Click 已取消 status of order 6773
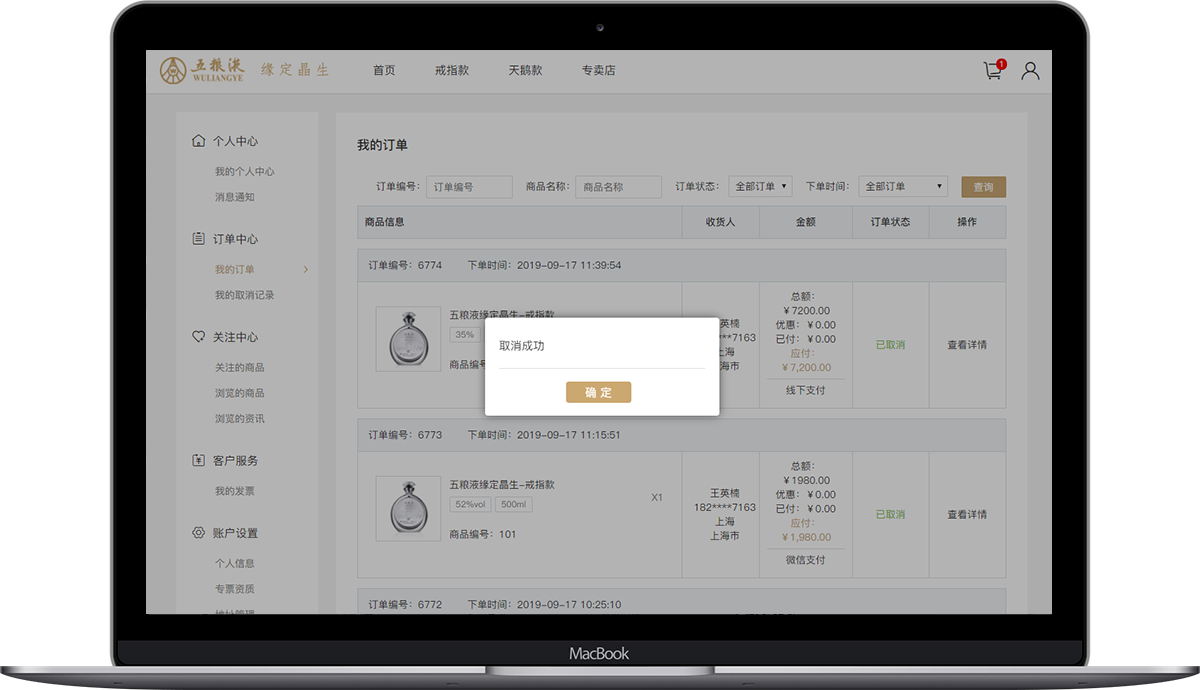The width and height of the screenshot is (1200, 690). pos(890,515)
